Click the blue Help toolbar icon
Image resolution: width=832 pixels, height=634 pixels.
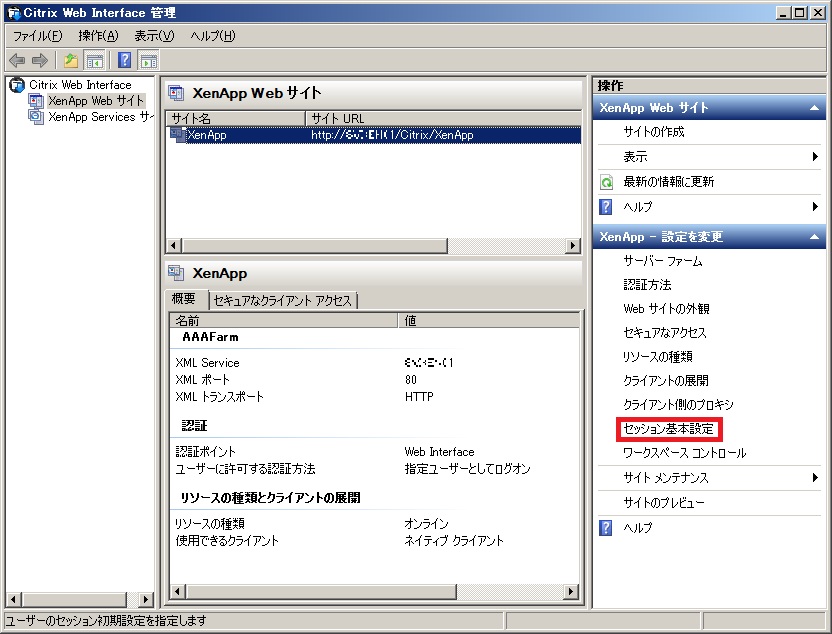coord(125,60)
